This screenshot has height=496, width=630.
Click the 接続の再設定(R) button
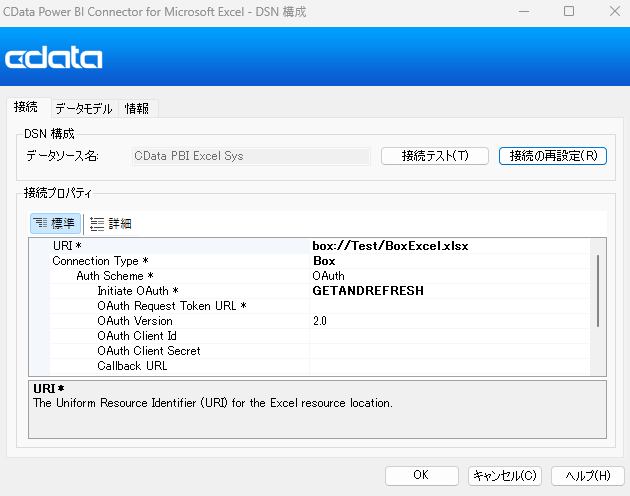552,156
